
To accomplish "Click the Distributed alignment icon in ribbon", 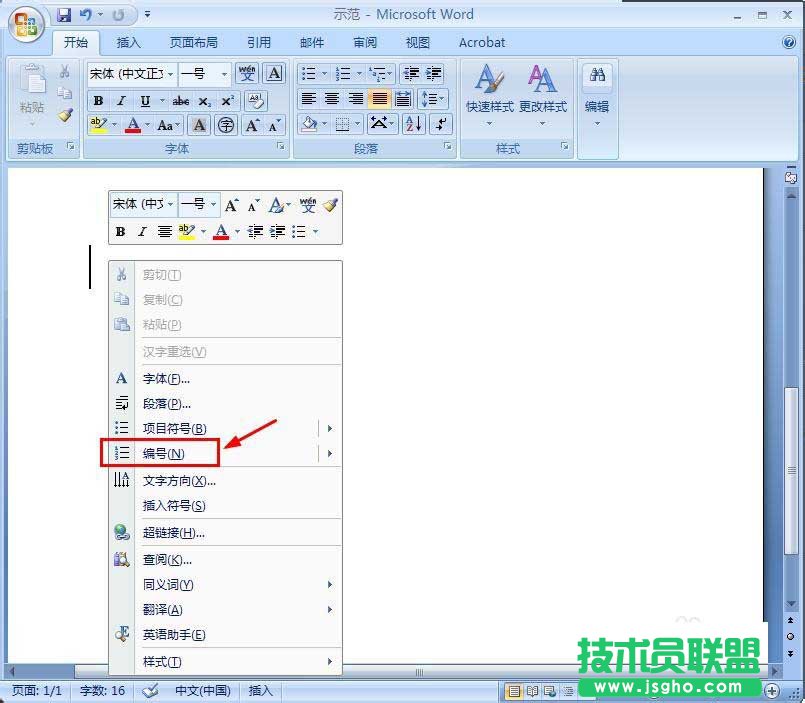I will (403, 98).
